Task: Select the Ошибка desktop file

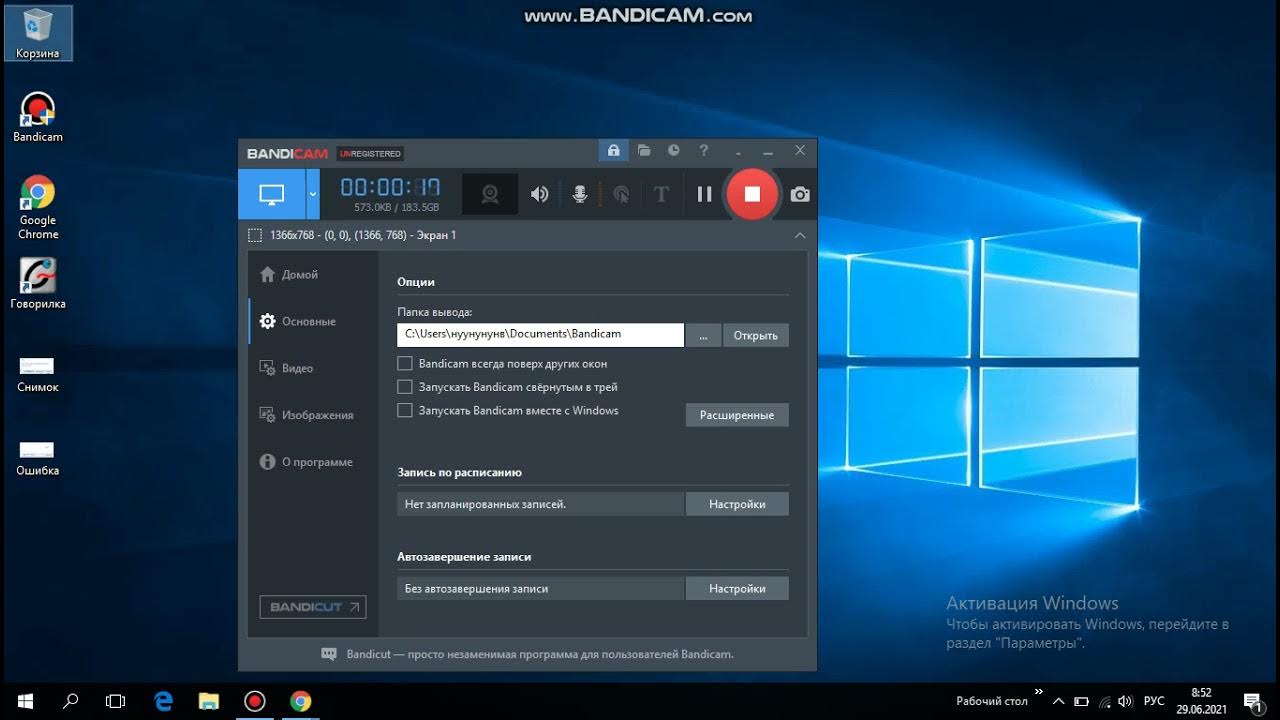Action: (x=38, y=458)
